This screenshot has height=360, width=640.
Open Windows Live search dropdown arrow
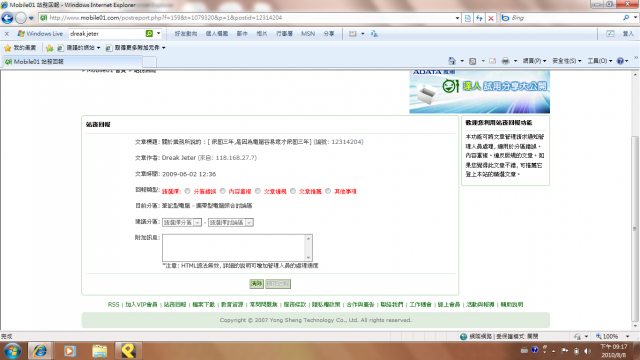(158, 33)
